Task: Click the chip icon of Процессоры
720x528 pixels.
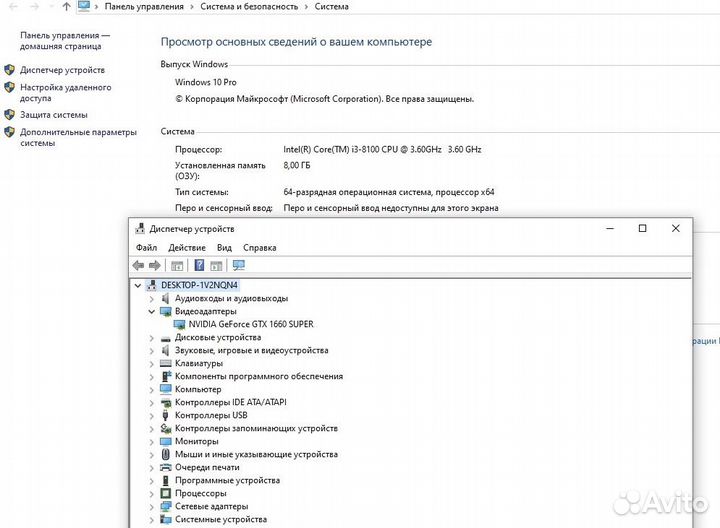Action: [166, 494]
